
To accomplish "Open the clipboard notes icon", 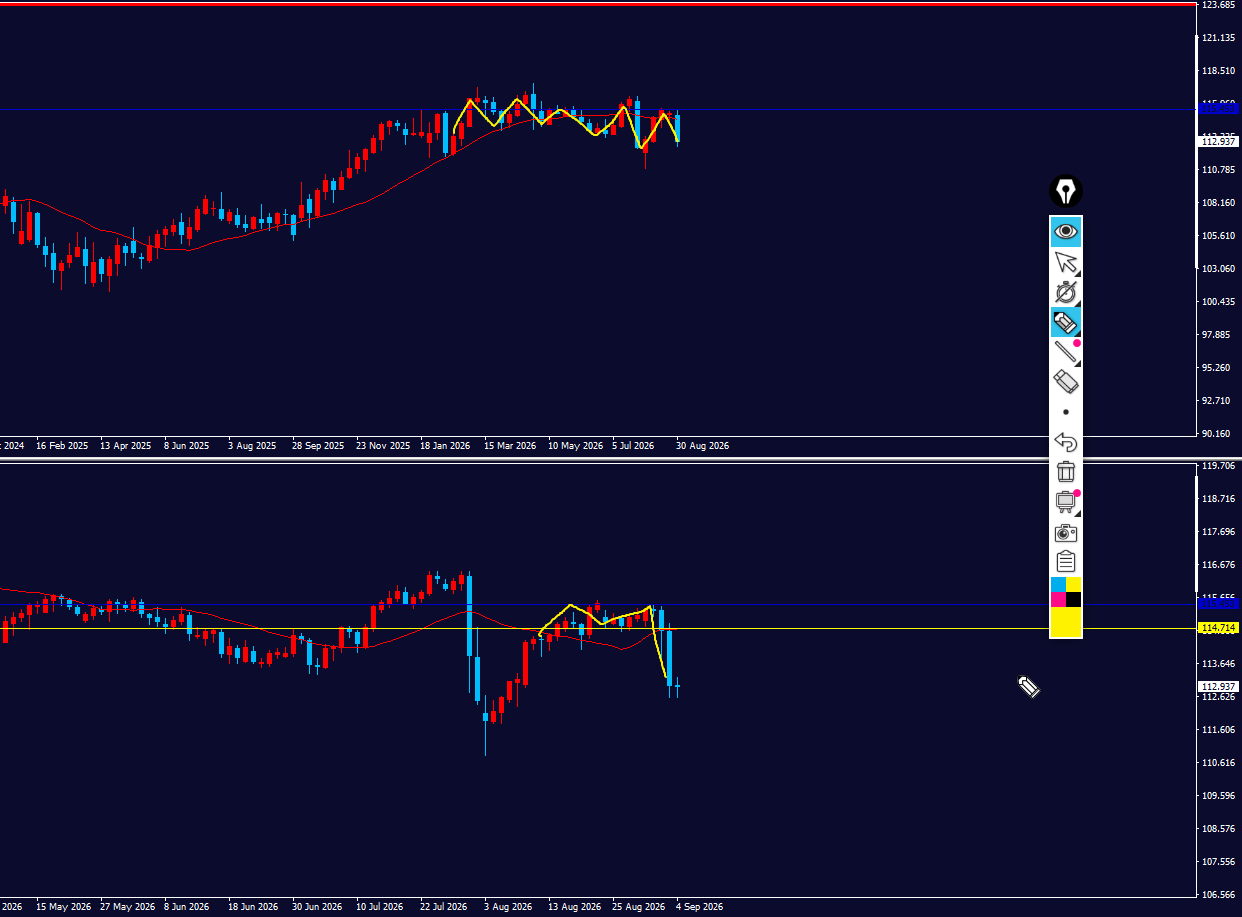I will tap(1066, 562).
